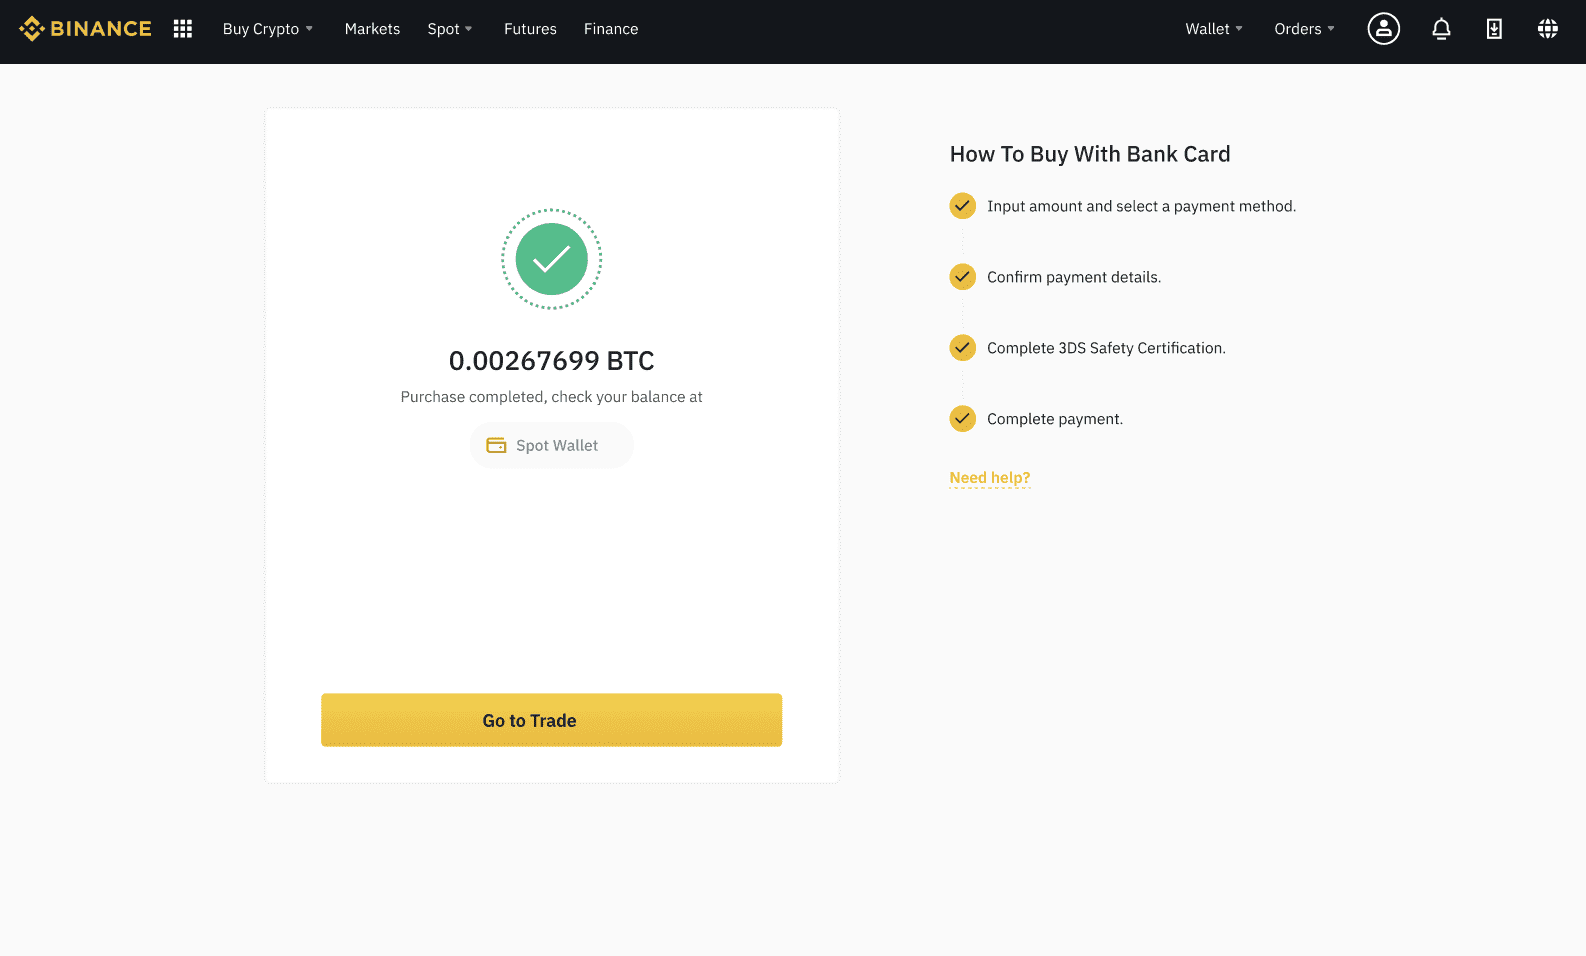Click the 'Complete payment.' text
The image size is (1586, 956).
[x=1055, y=419]
